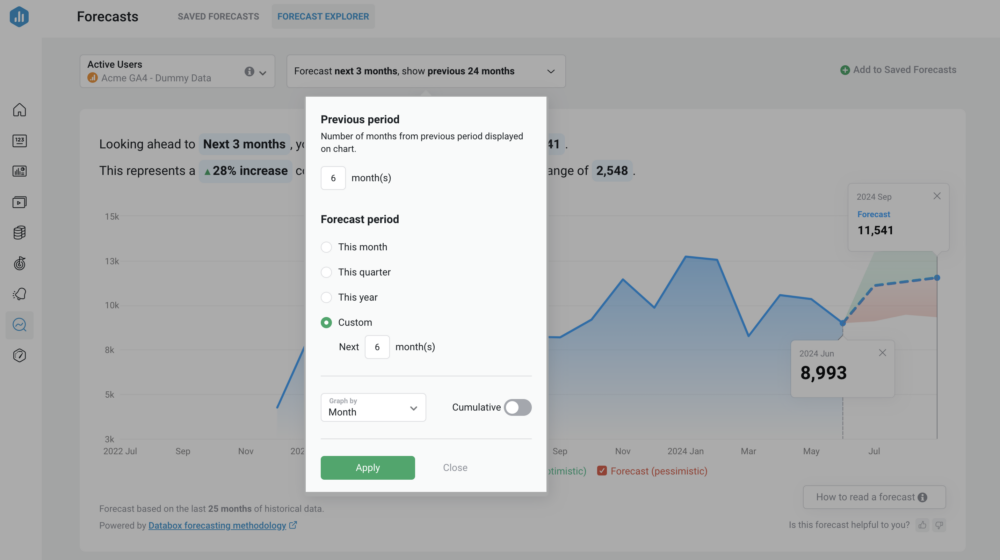Viewport: 1000px width, 560px height.
Task: Click the Active Users info icon
Action: tap(249, 71)
